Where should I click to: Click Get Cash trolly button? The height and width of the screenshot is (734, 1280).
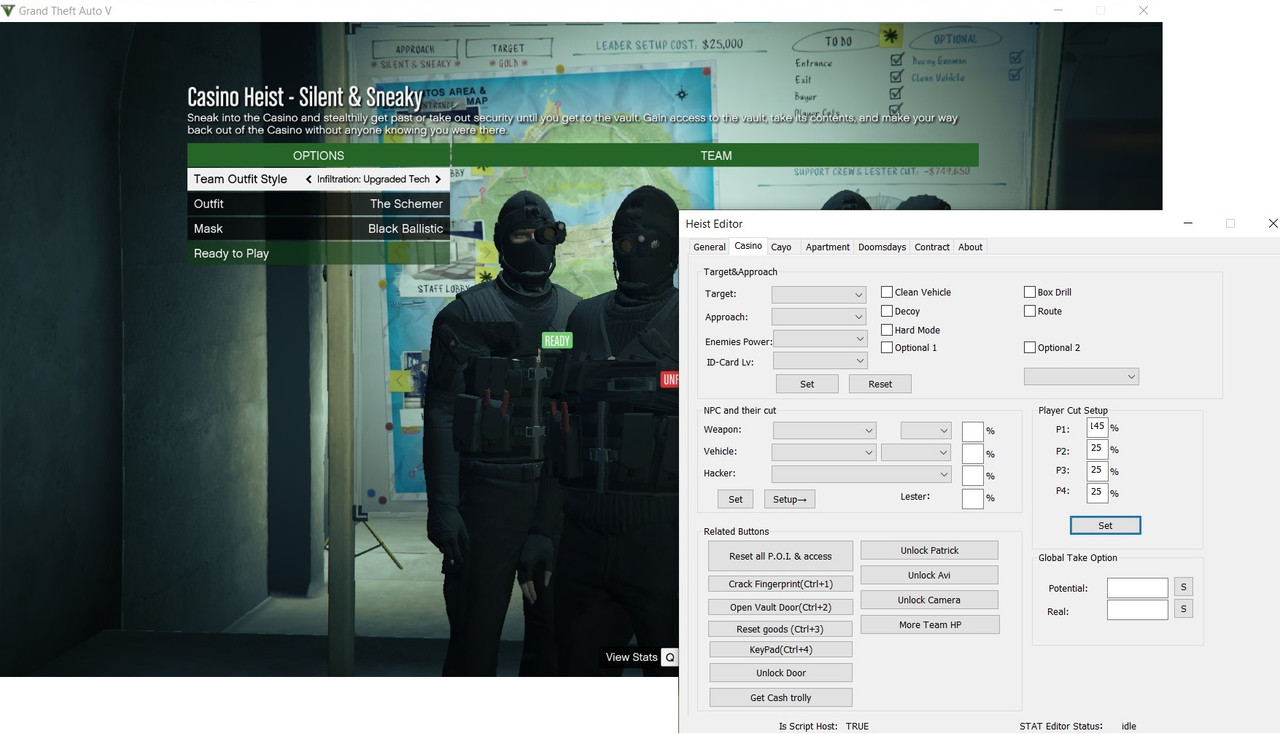point(781,698)
